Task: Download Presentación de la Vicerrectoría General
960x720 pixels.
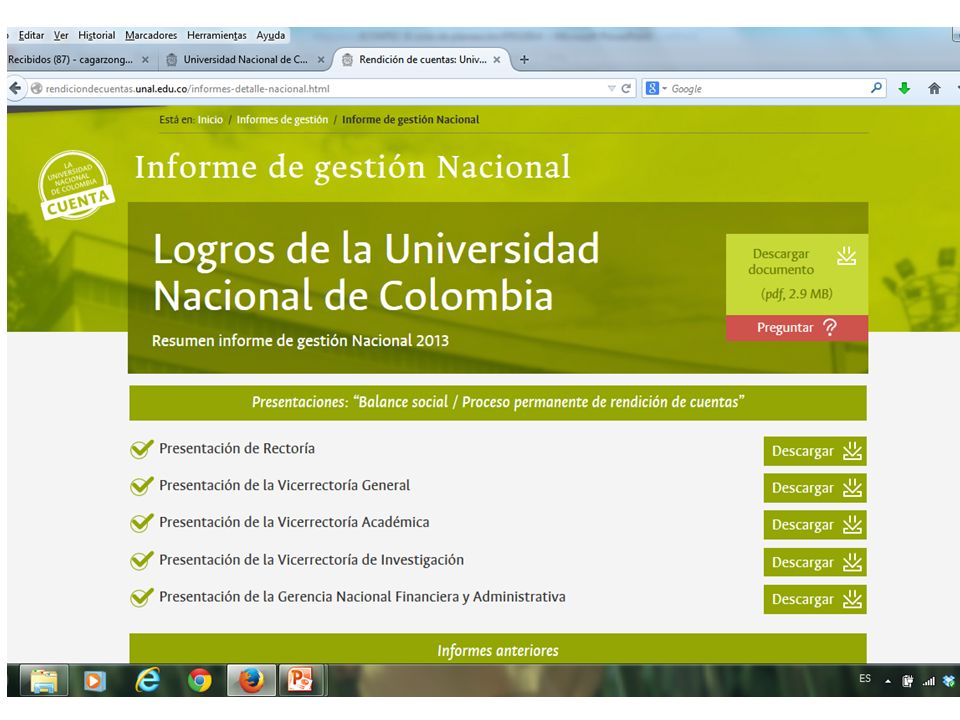Action: (x=815, y=488)
